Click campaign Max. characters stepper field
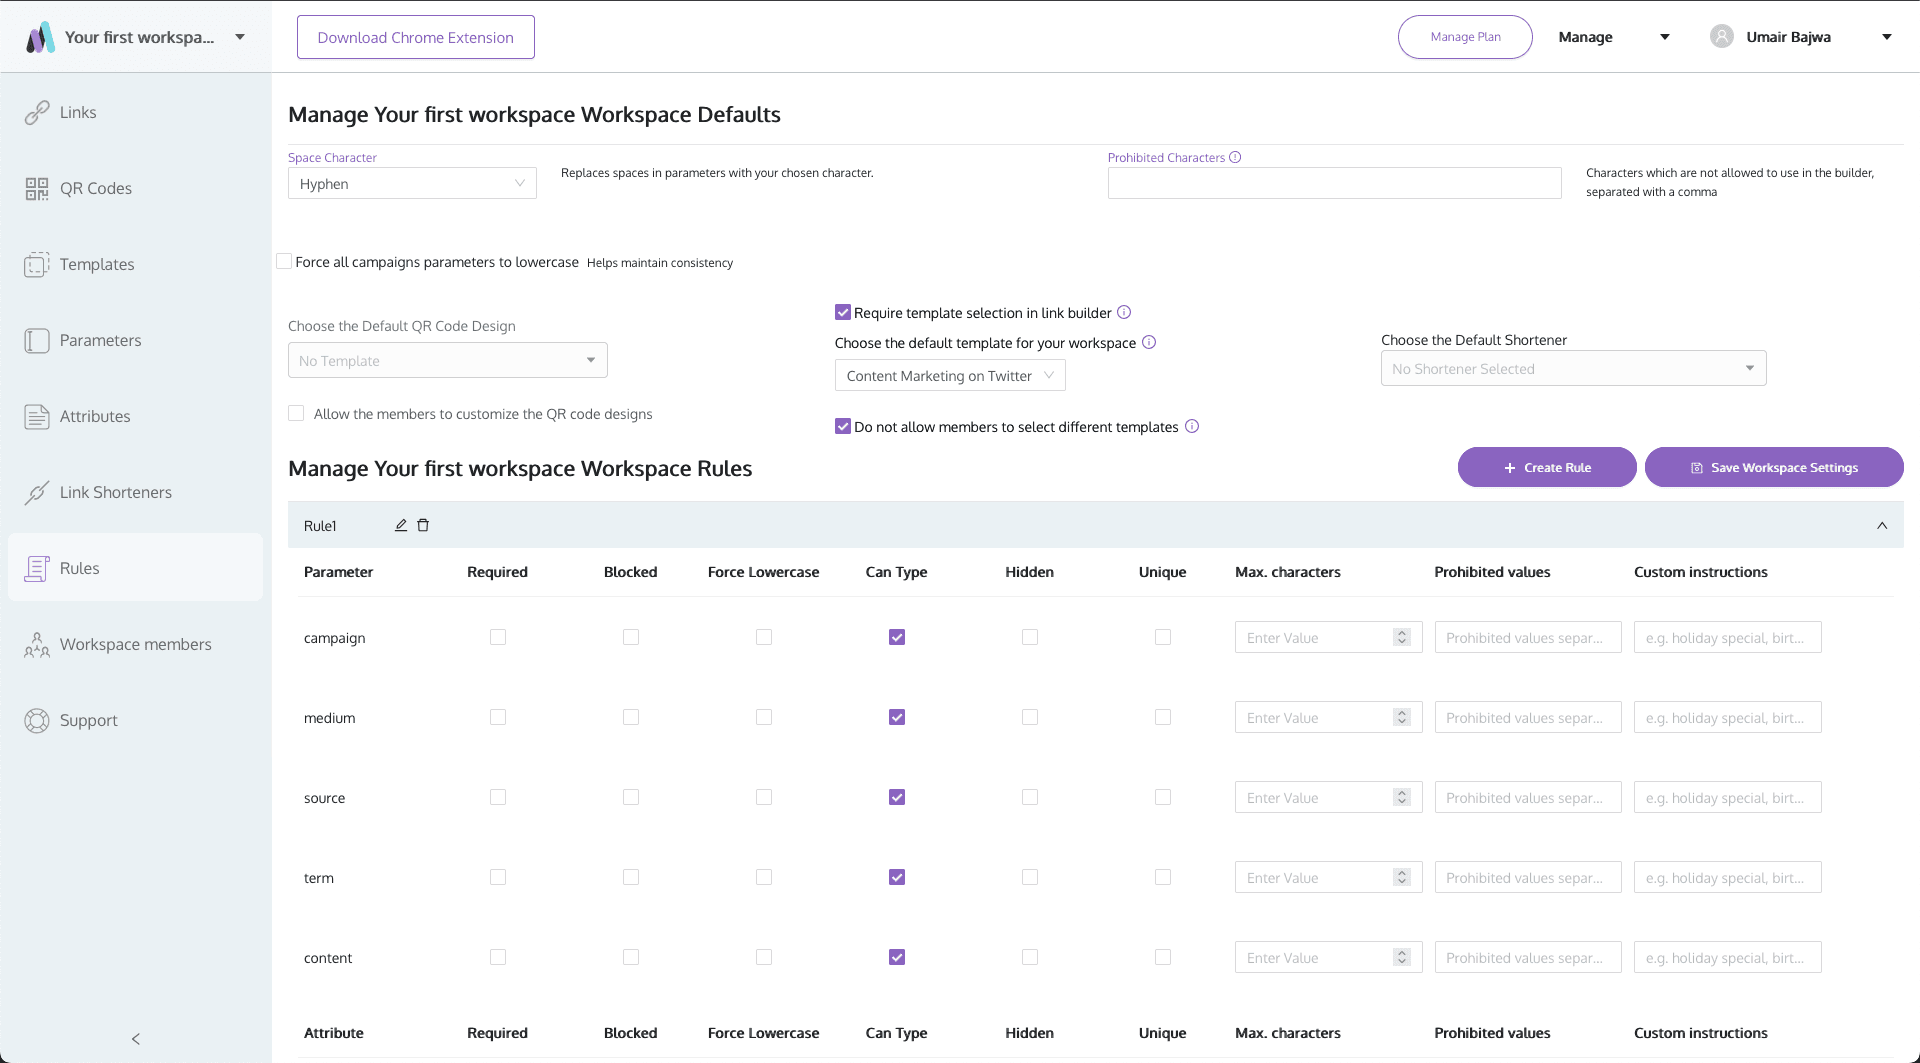This screenshot has height=1063, width=1920. tap(1328, 637)
